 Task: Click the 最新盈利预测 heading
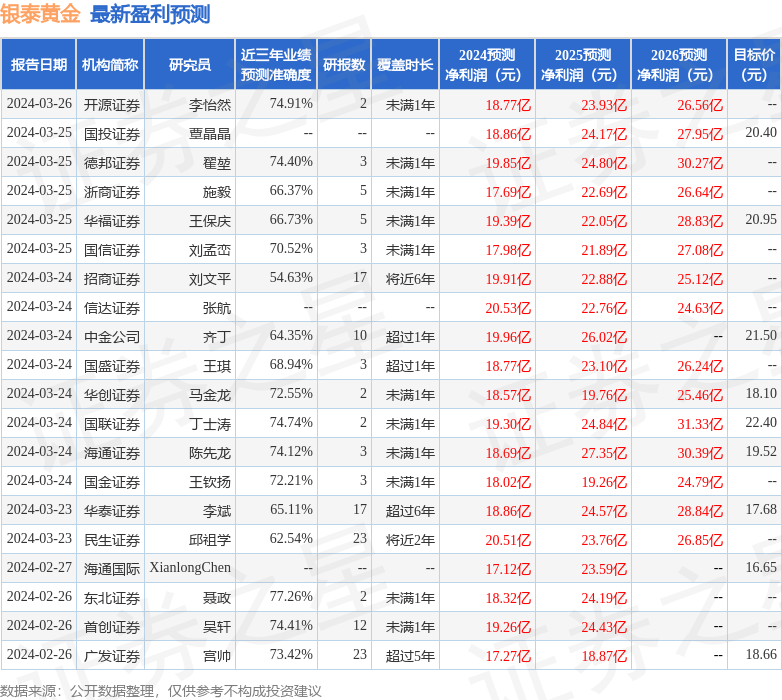150,14
